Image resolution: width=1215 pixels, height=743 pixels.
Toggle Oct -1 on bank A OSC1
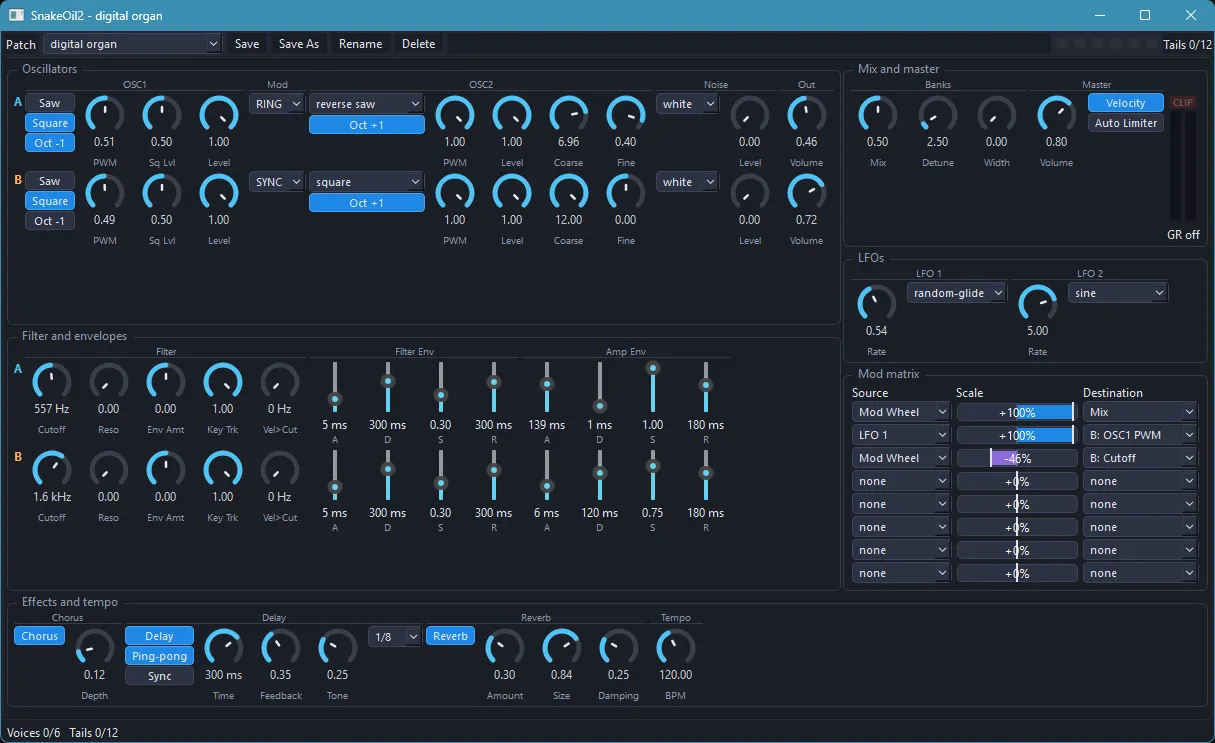pyautogui.click(x=50, y=143)
